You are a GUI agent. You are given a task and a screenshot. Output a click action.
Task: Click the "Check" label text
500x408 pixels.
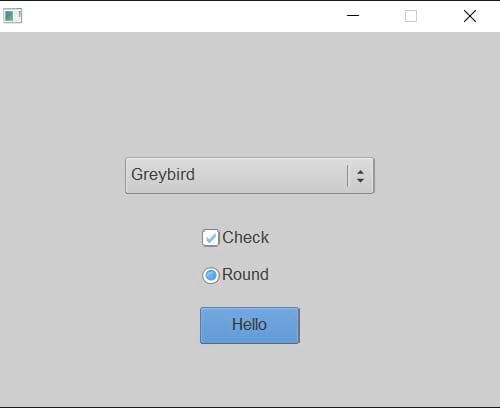pos(246,238)
